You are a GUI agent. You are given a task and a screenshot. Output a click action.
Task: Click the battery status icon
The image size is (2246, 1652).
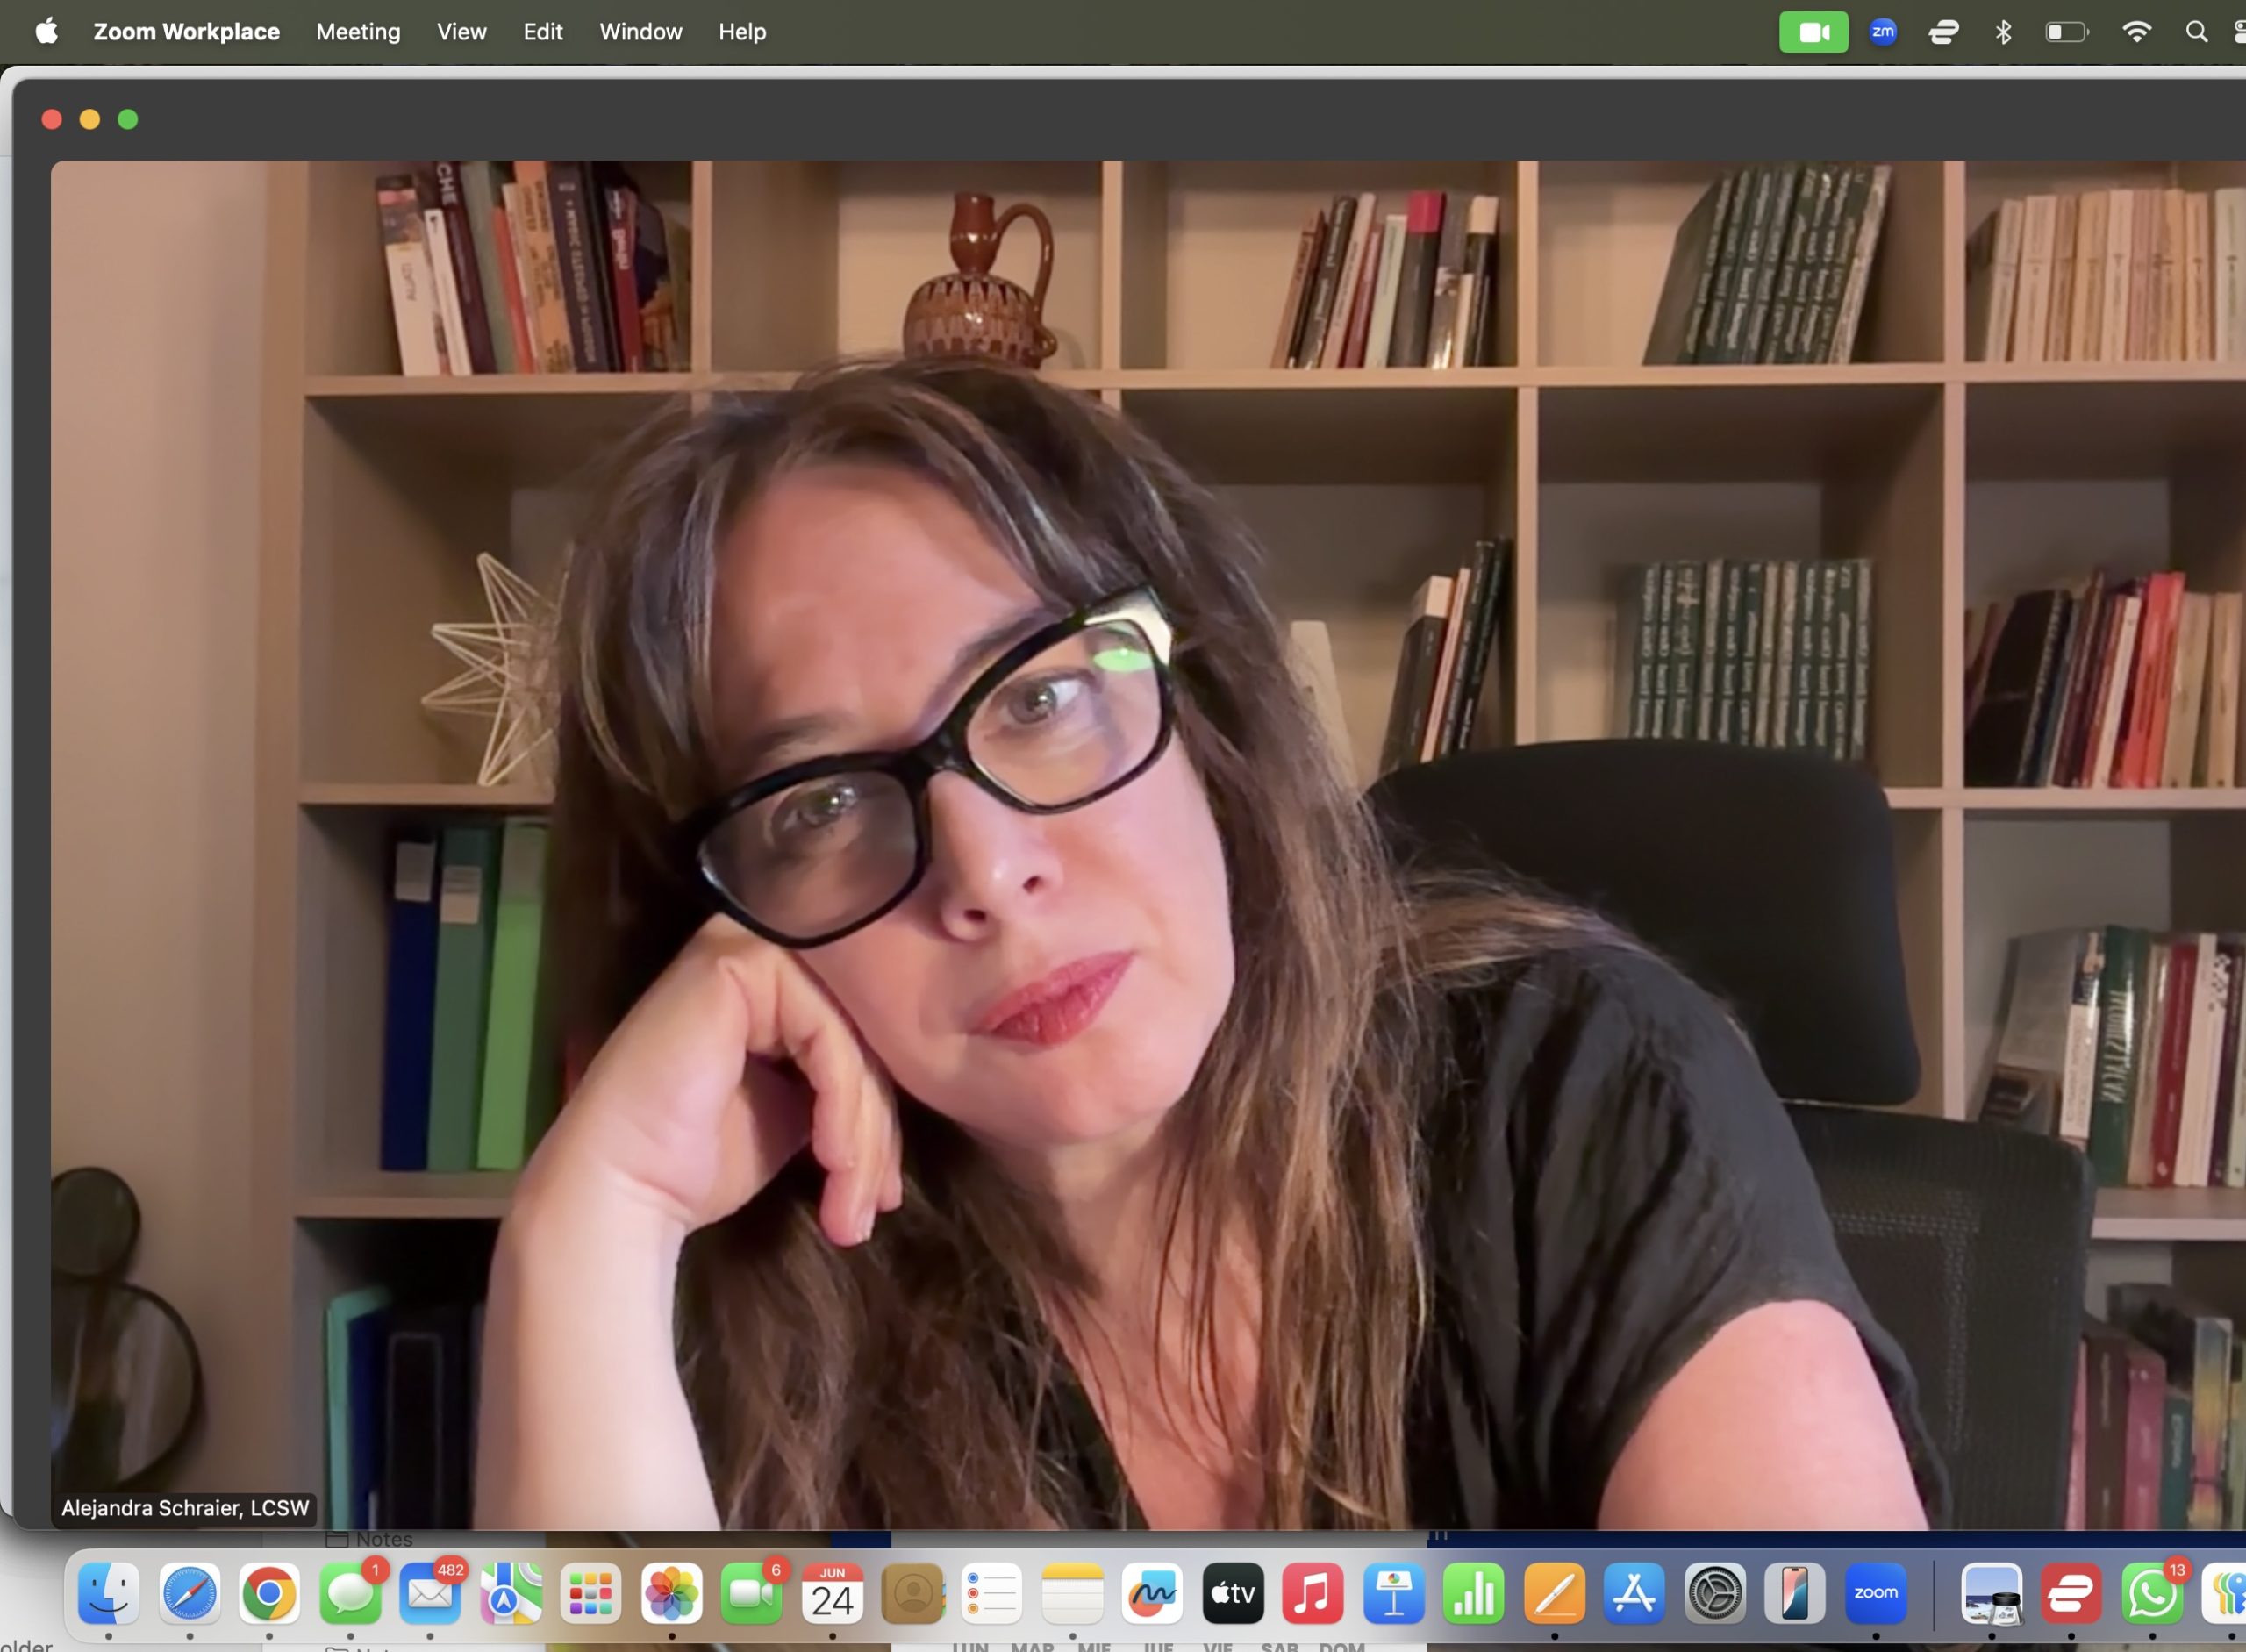2066,32
